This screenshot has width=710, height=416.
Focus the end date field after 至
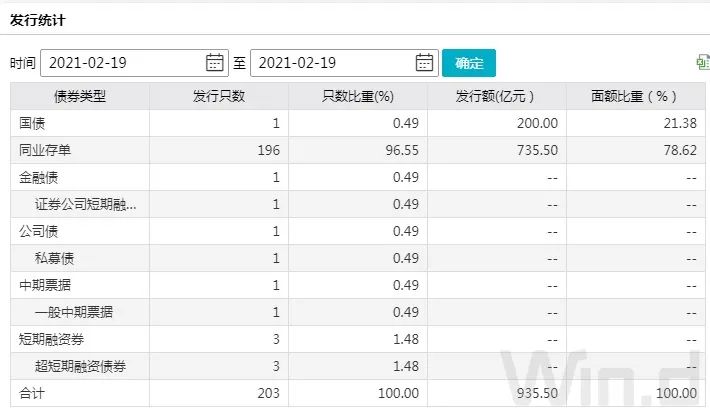coord(344,63)
